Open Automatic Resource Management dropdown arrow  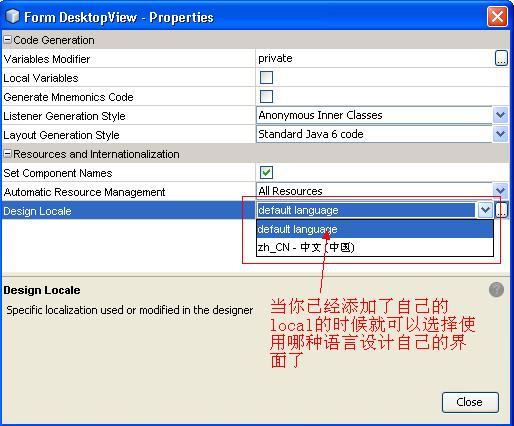click(x=500, y=191)
